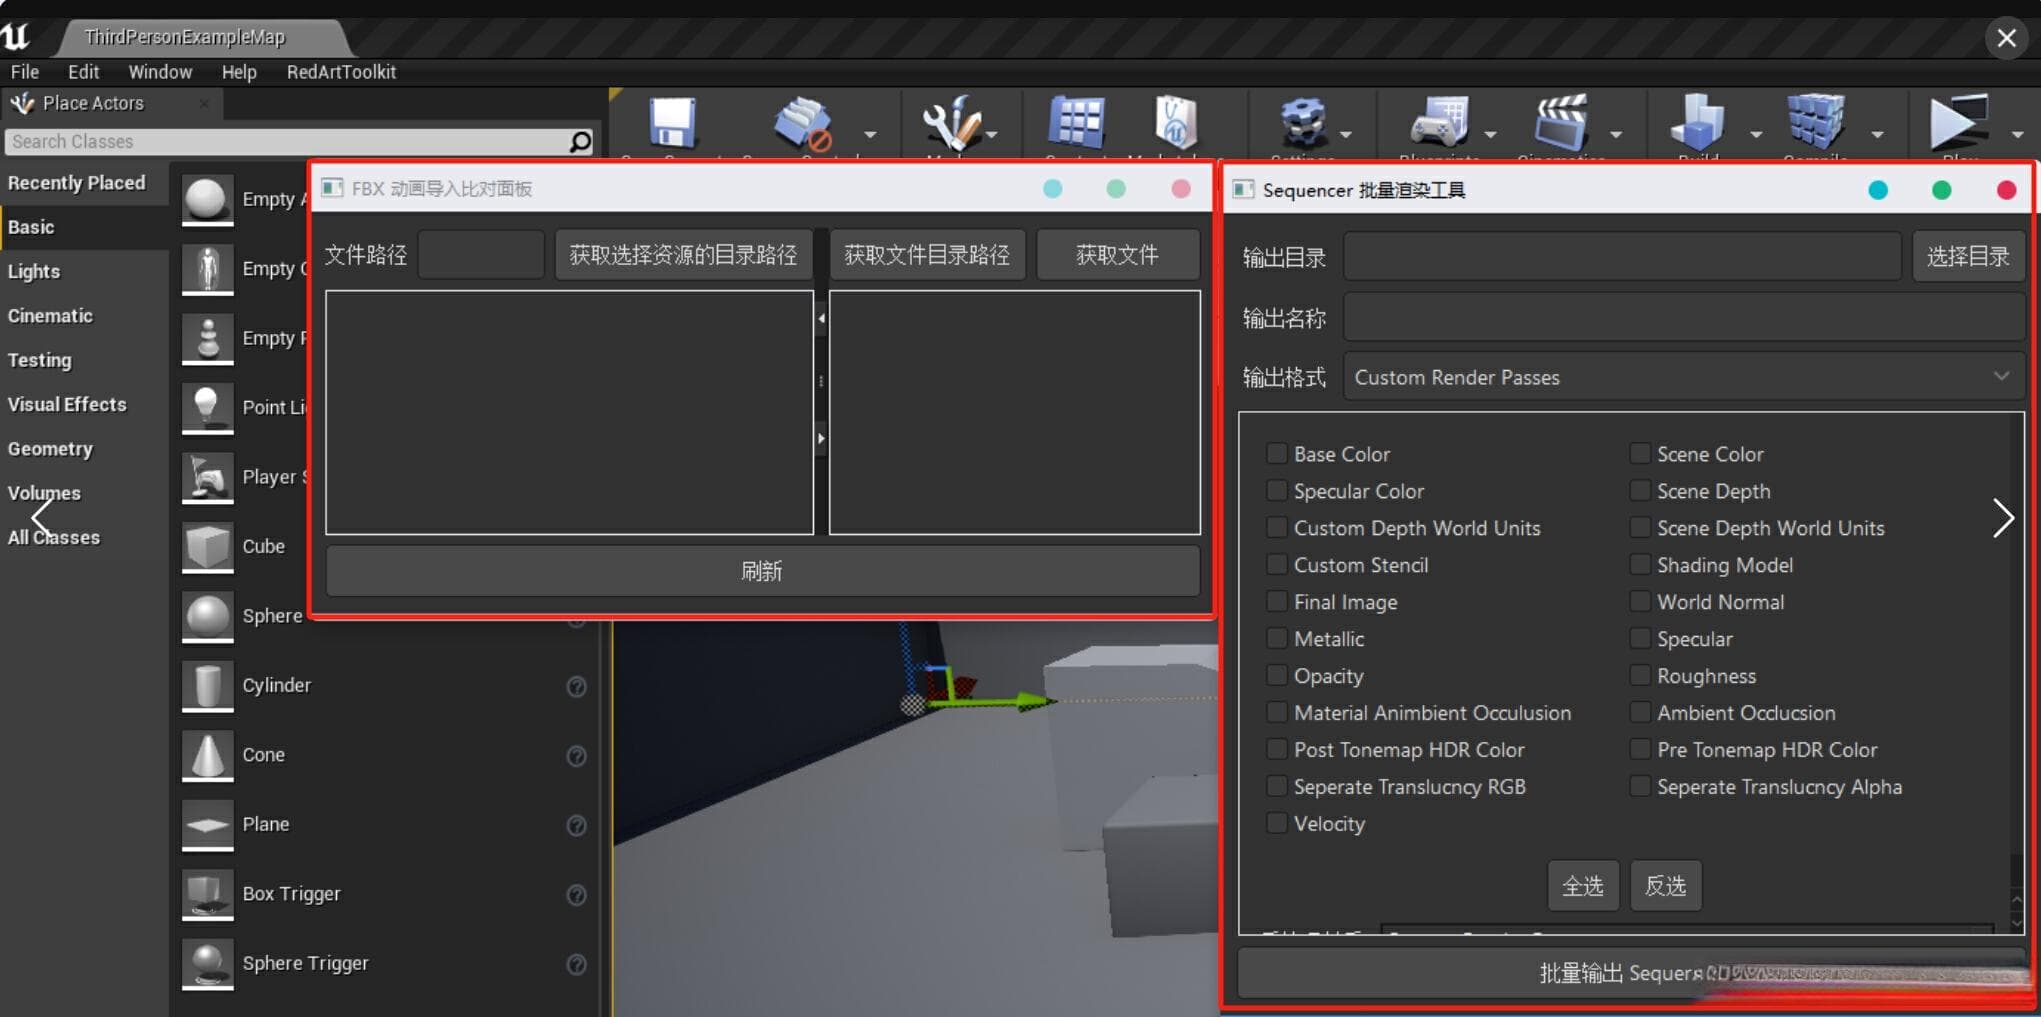The height and width of the screenshot is (1017, 2041).
Task: Open the Blueprints toolbar icon
Action: point(1440,124)
